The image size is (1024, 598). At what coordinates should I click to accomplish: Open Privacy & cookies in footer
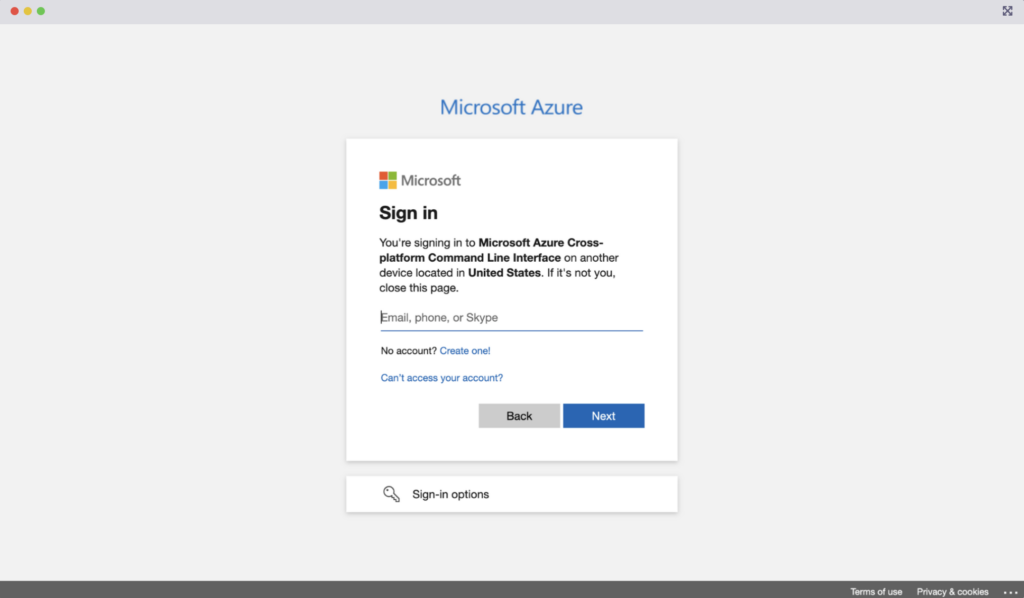(952, 591)
